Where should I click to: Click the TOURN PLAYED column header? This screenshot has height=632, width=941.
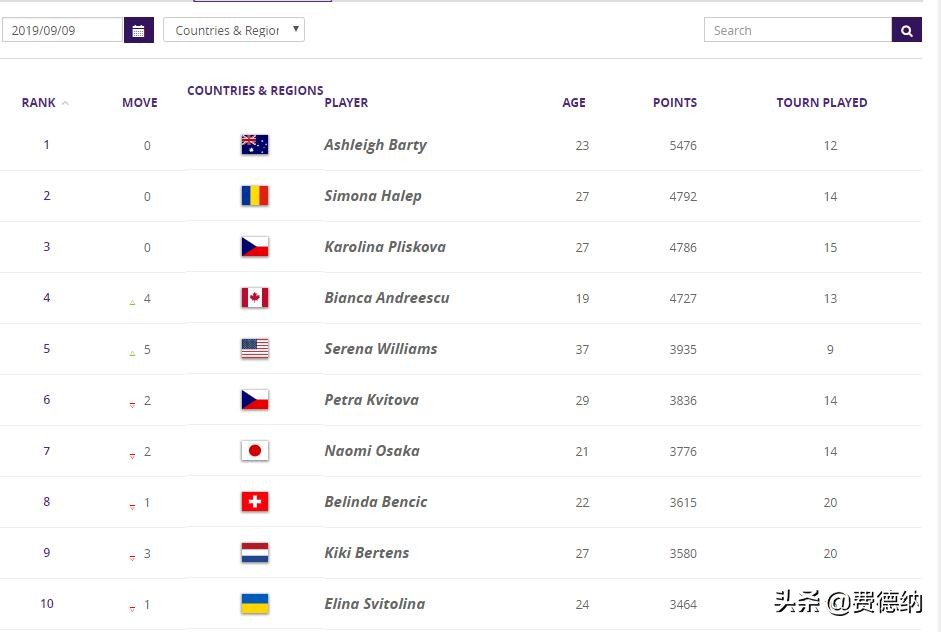click(x=821, y=102)
